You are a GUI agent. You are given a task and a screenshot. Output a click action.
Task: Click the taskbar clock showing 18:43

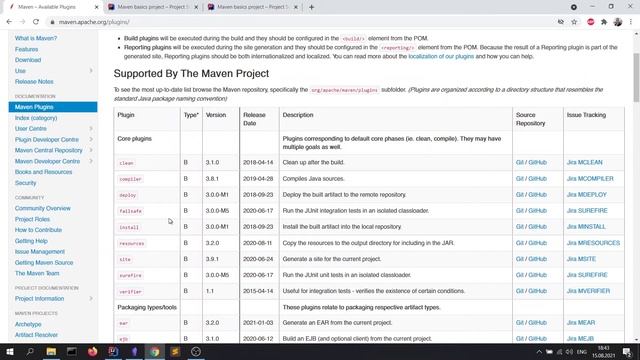coord(603,351)
